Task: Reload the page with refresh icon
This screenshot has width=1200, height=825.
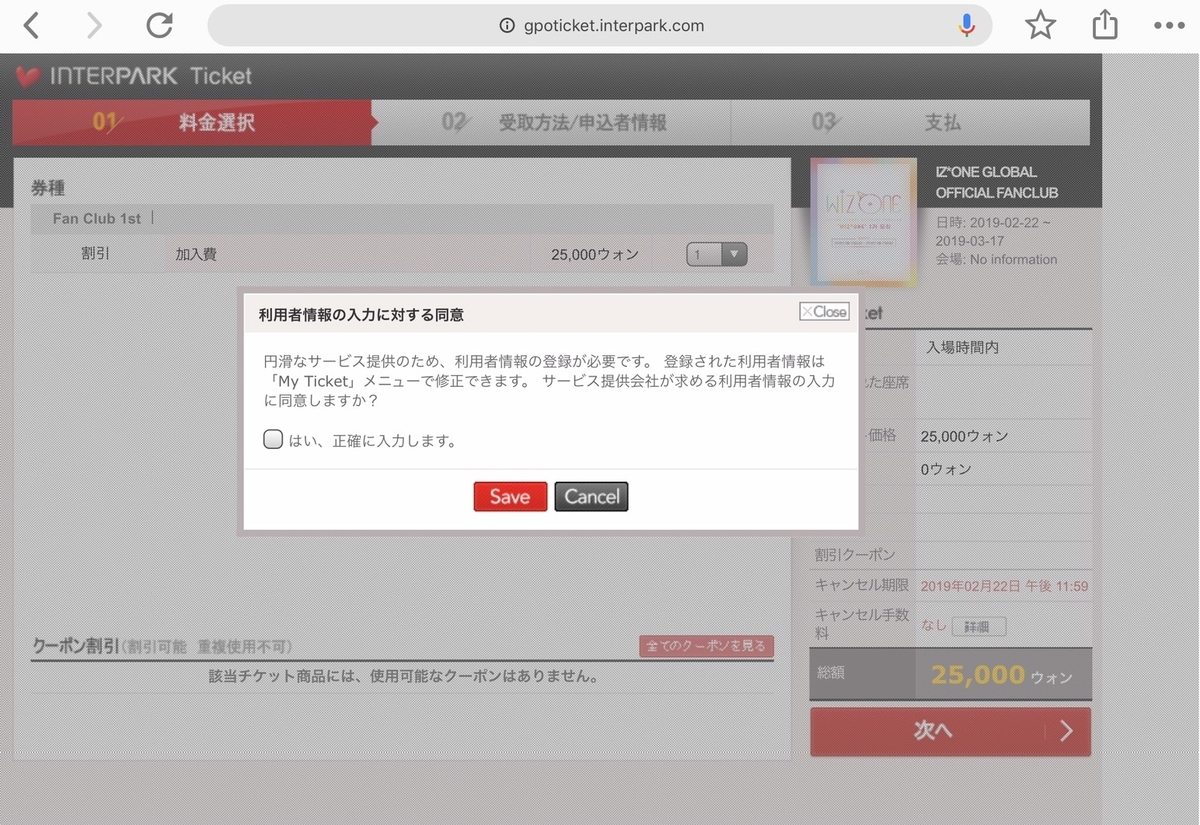Action: (159, 26)
